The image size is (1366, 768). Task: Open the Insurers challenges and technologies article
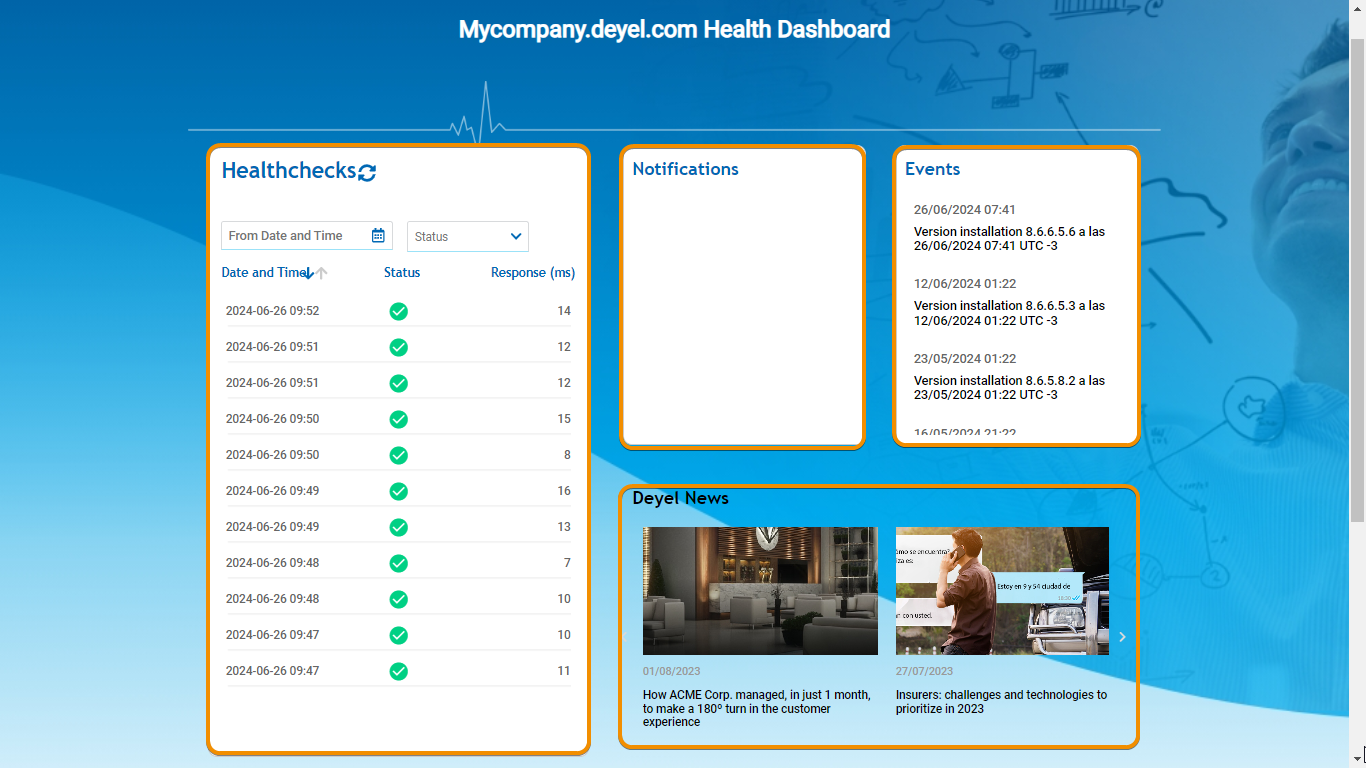tap(1002, 701)
